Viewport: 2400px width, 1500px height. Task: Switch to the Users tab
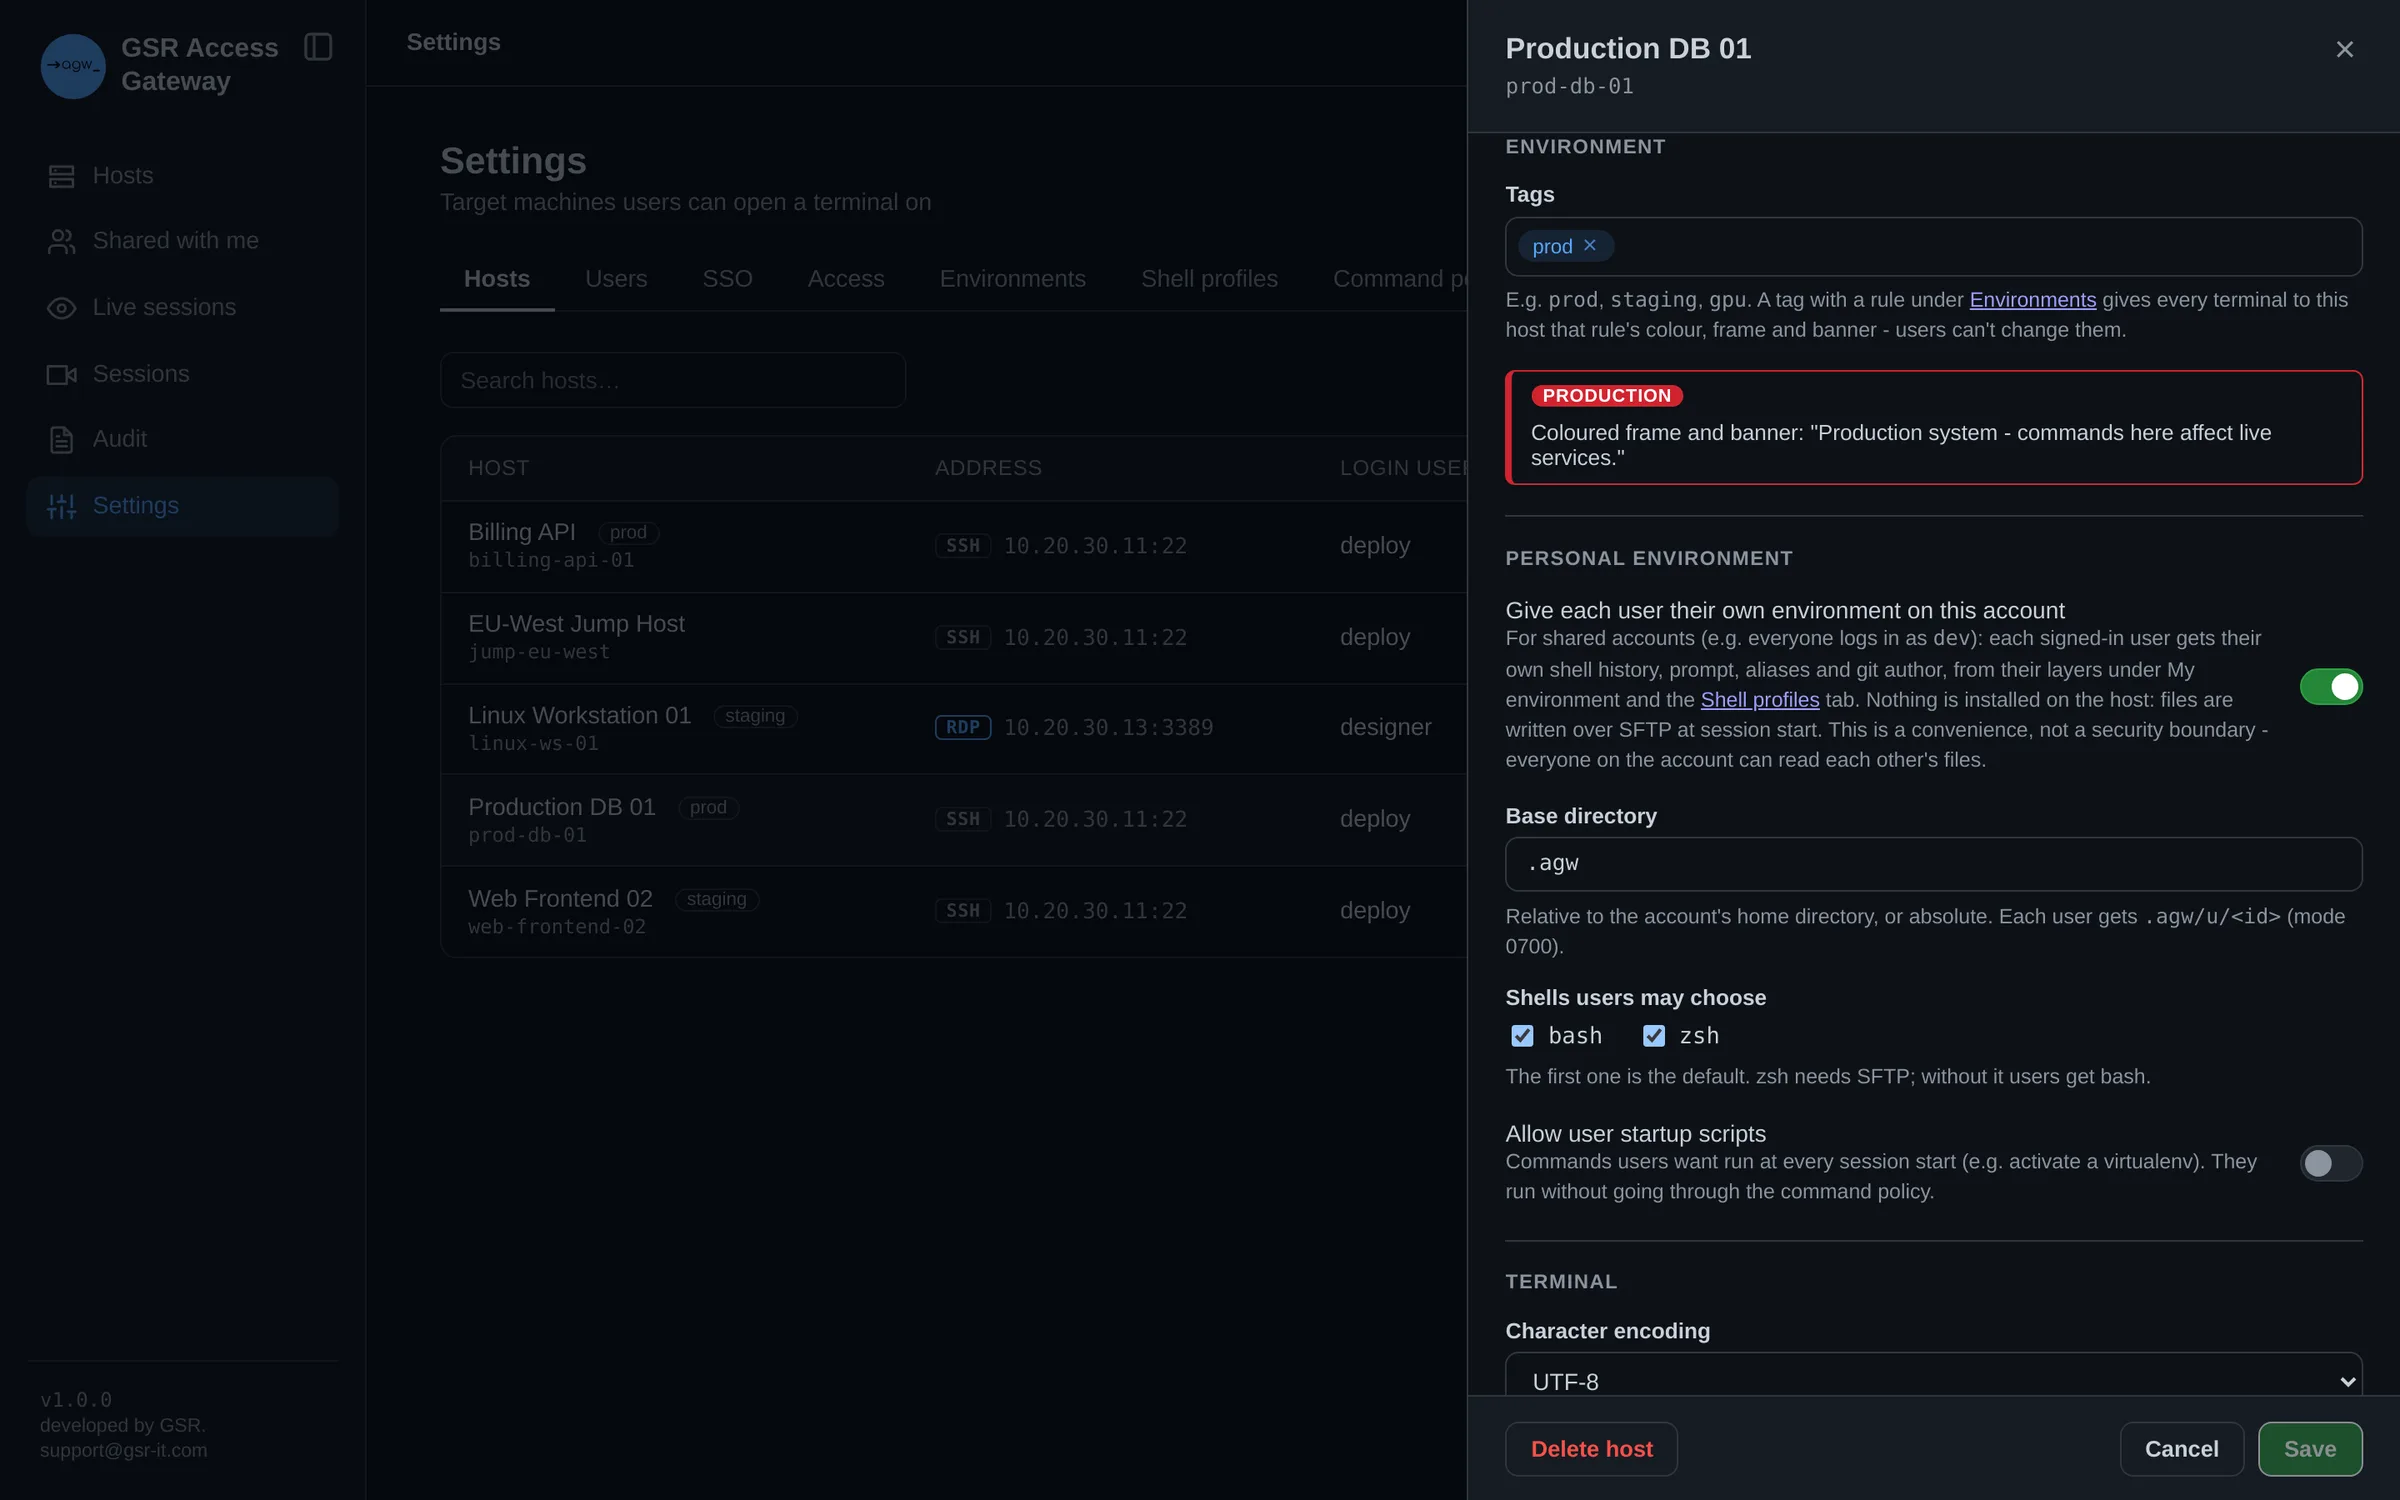tap(616, 279)
